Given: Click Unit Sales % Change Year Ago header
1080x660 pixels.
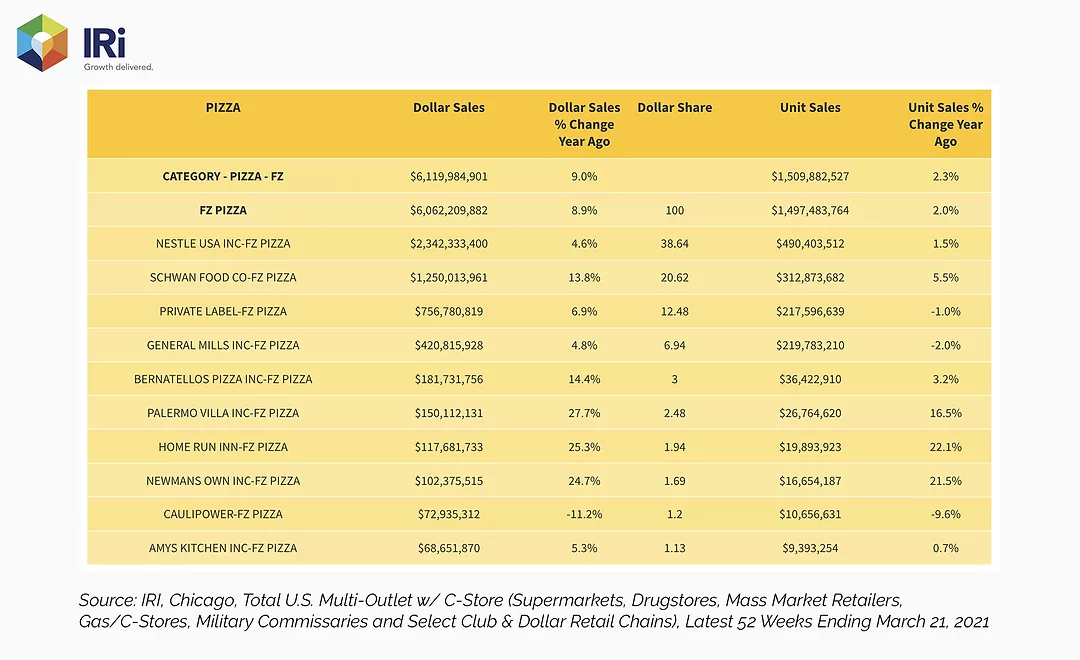Looking at the screenshot, I should click(x=945, y=124).
